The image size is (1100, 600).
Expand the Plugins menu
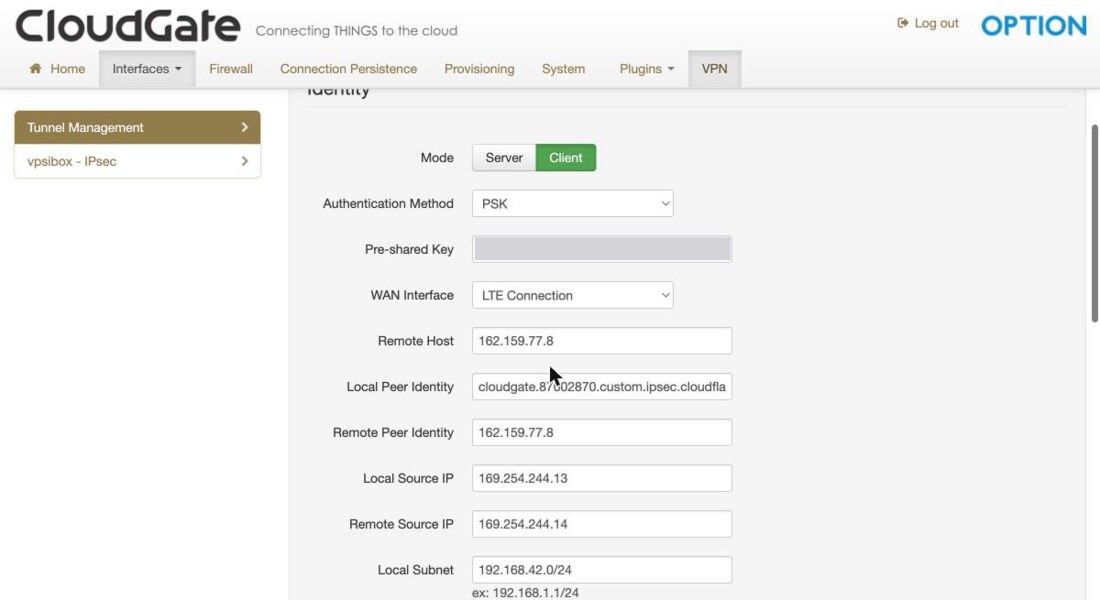646,69
